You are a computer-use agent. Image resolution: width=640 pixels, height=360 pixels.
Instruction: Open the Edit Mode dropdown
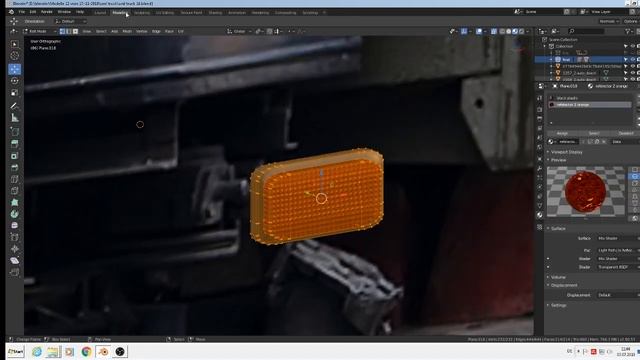pos(40,31)
